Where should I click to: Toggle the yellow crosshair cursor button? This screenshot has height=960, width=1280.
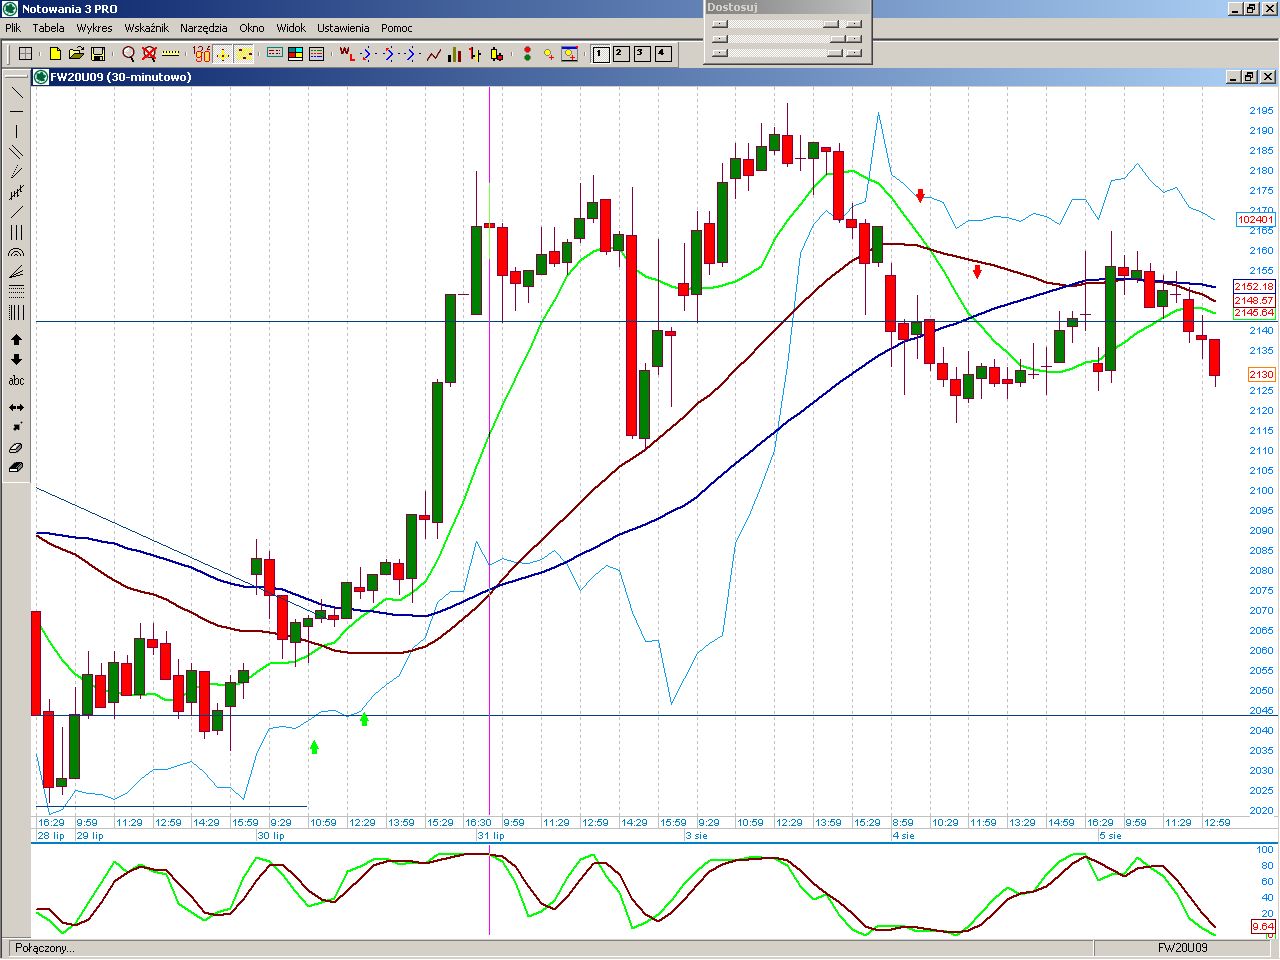223,54
